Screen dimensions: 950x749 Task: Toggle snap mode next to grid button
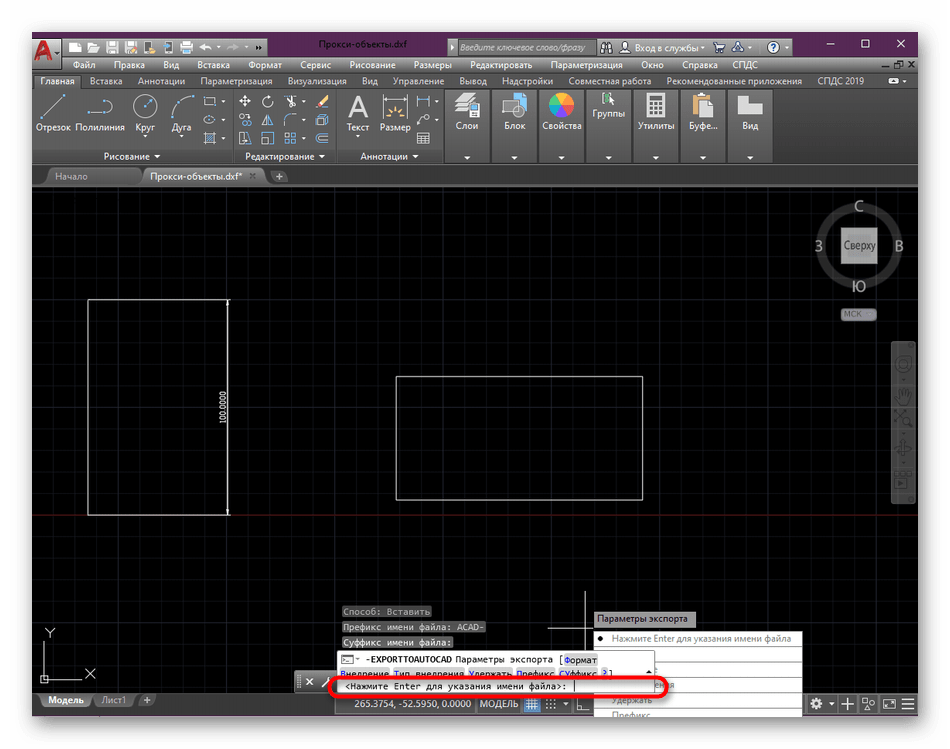pyautogui.click(x=551, y=704)
